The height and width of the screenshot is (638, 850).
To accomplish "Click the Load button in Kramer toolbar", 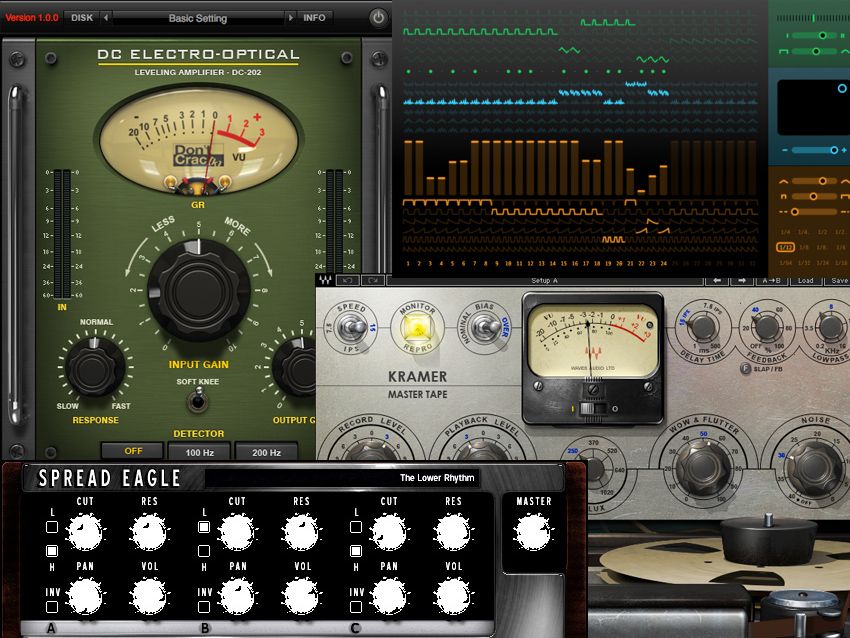I will [x=805, y=280].
